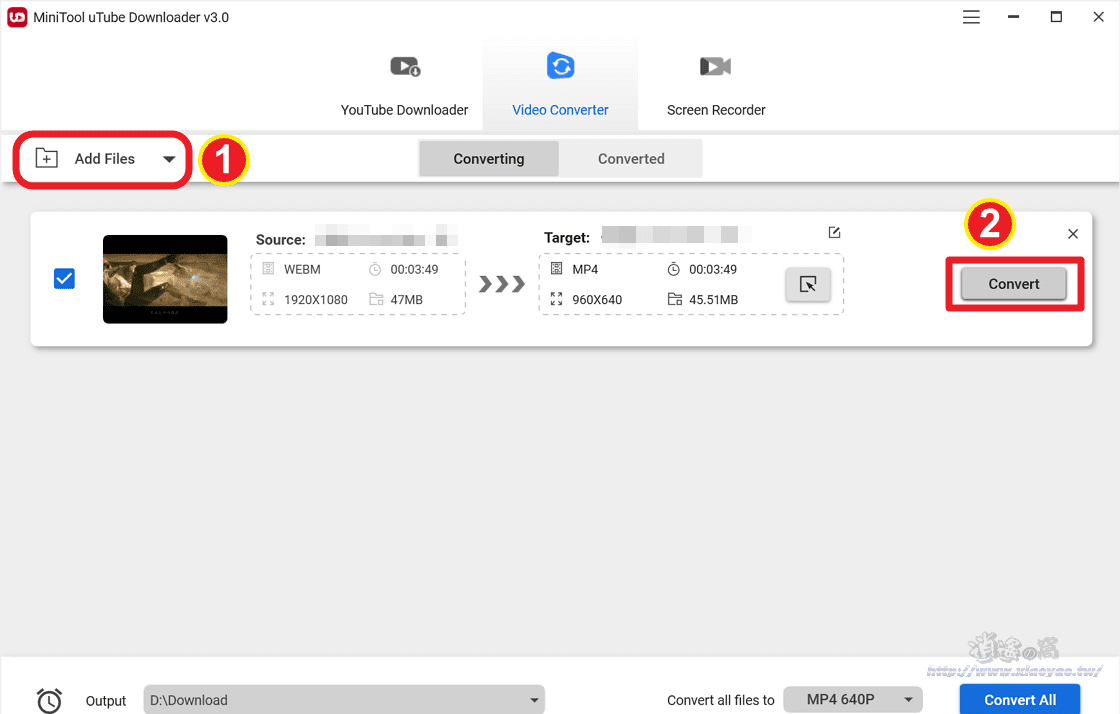The width and height of the screenshot is (1120, 714).
Task: Click the Convert All button
Action: click(1019, 699)
